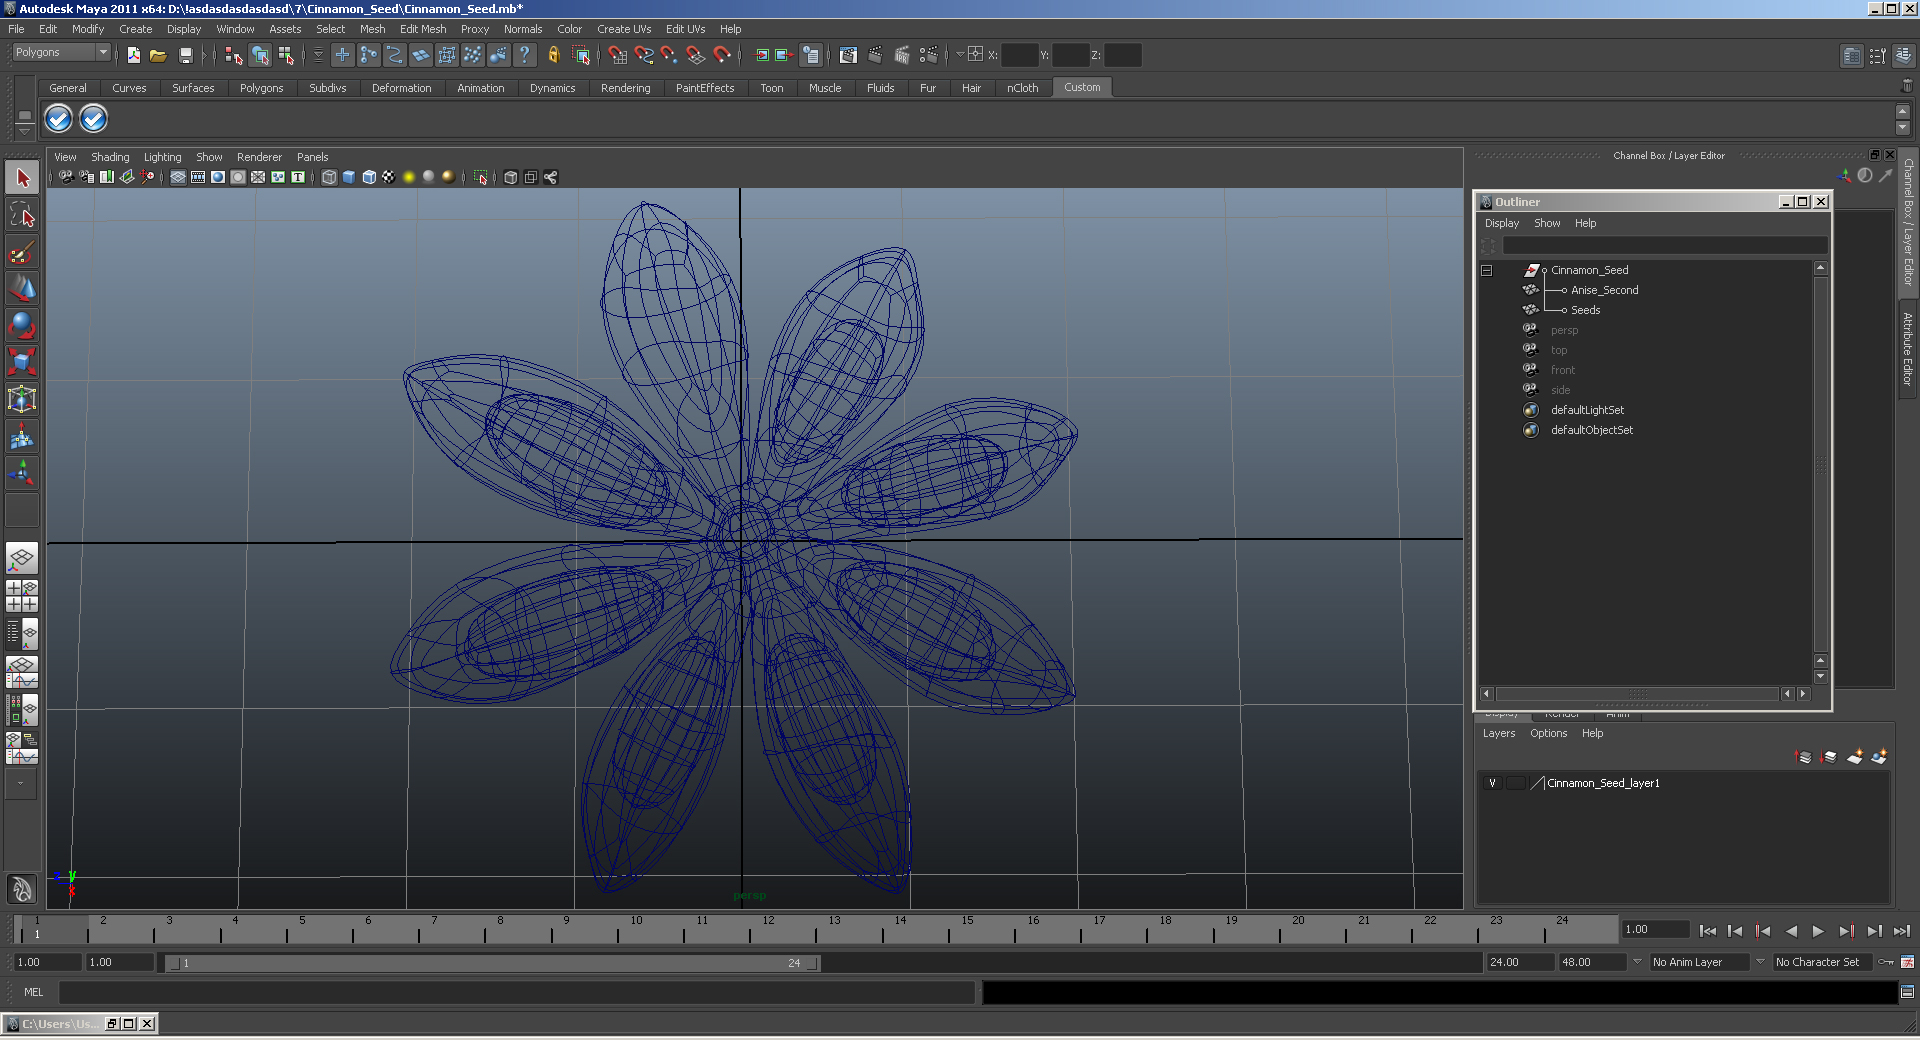Screen dimensions: 1920x1040
Task: Click the Outliner horizontal scrollbar
Action: click(x=1637, y=694)
